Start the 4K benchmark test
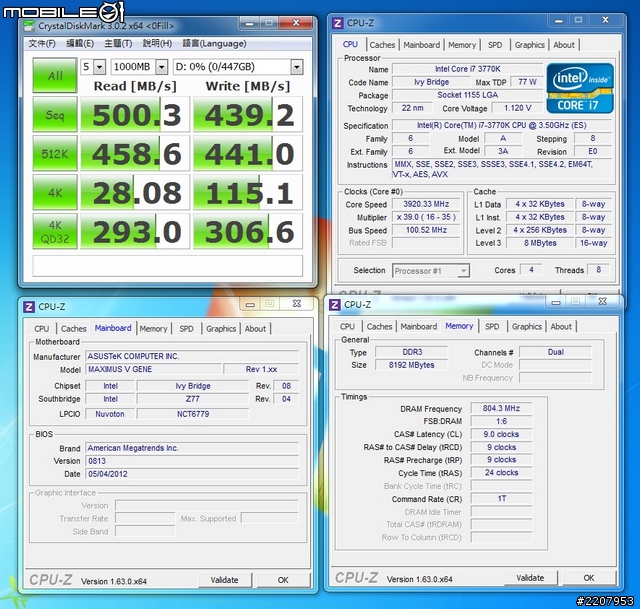640x609 pixels. [55, 192]
